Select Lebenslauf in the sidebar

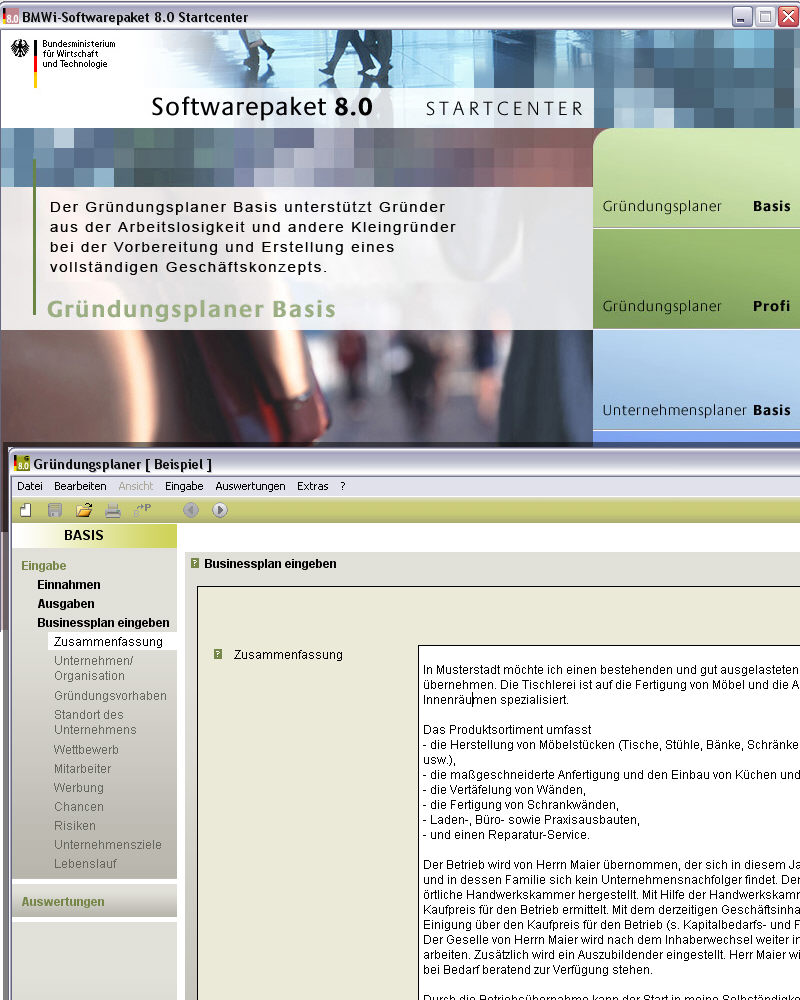(85, 864)
